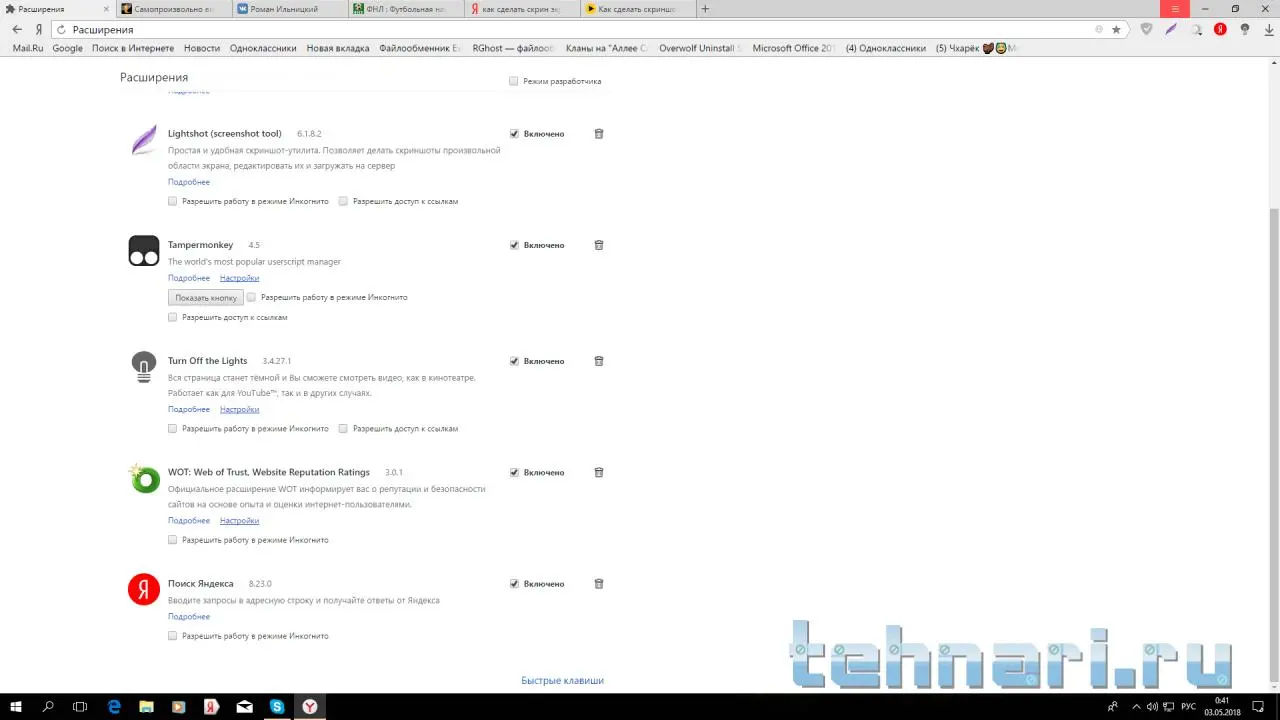Allow Lightshot access to links checkbox
1280x720 pixels.
coord(343,201)
